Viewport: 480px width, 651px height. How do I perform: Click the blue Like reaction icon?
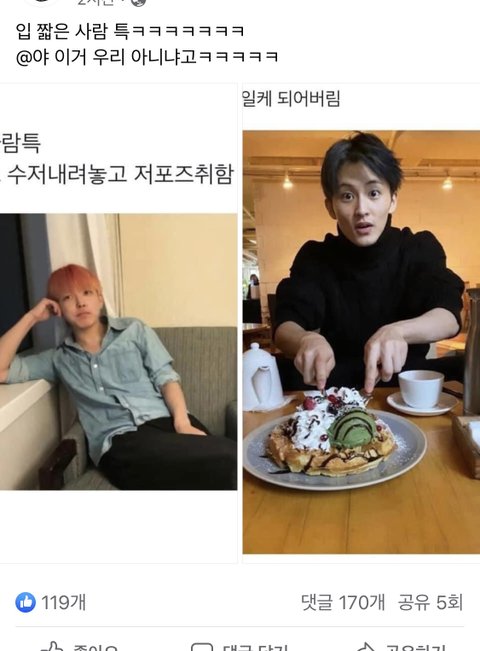click(x=25, y=602)
